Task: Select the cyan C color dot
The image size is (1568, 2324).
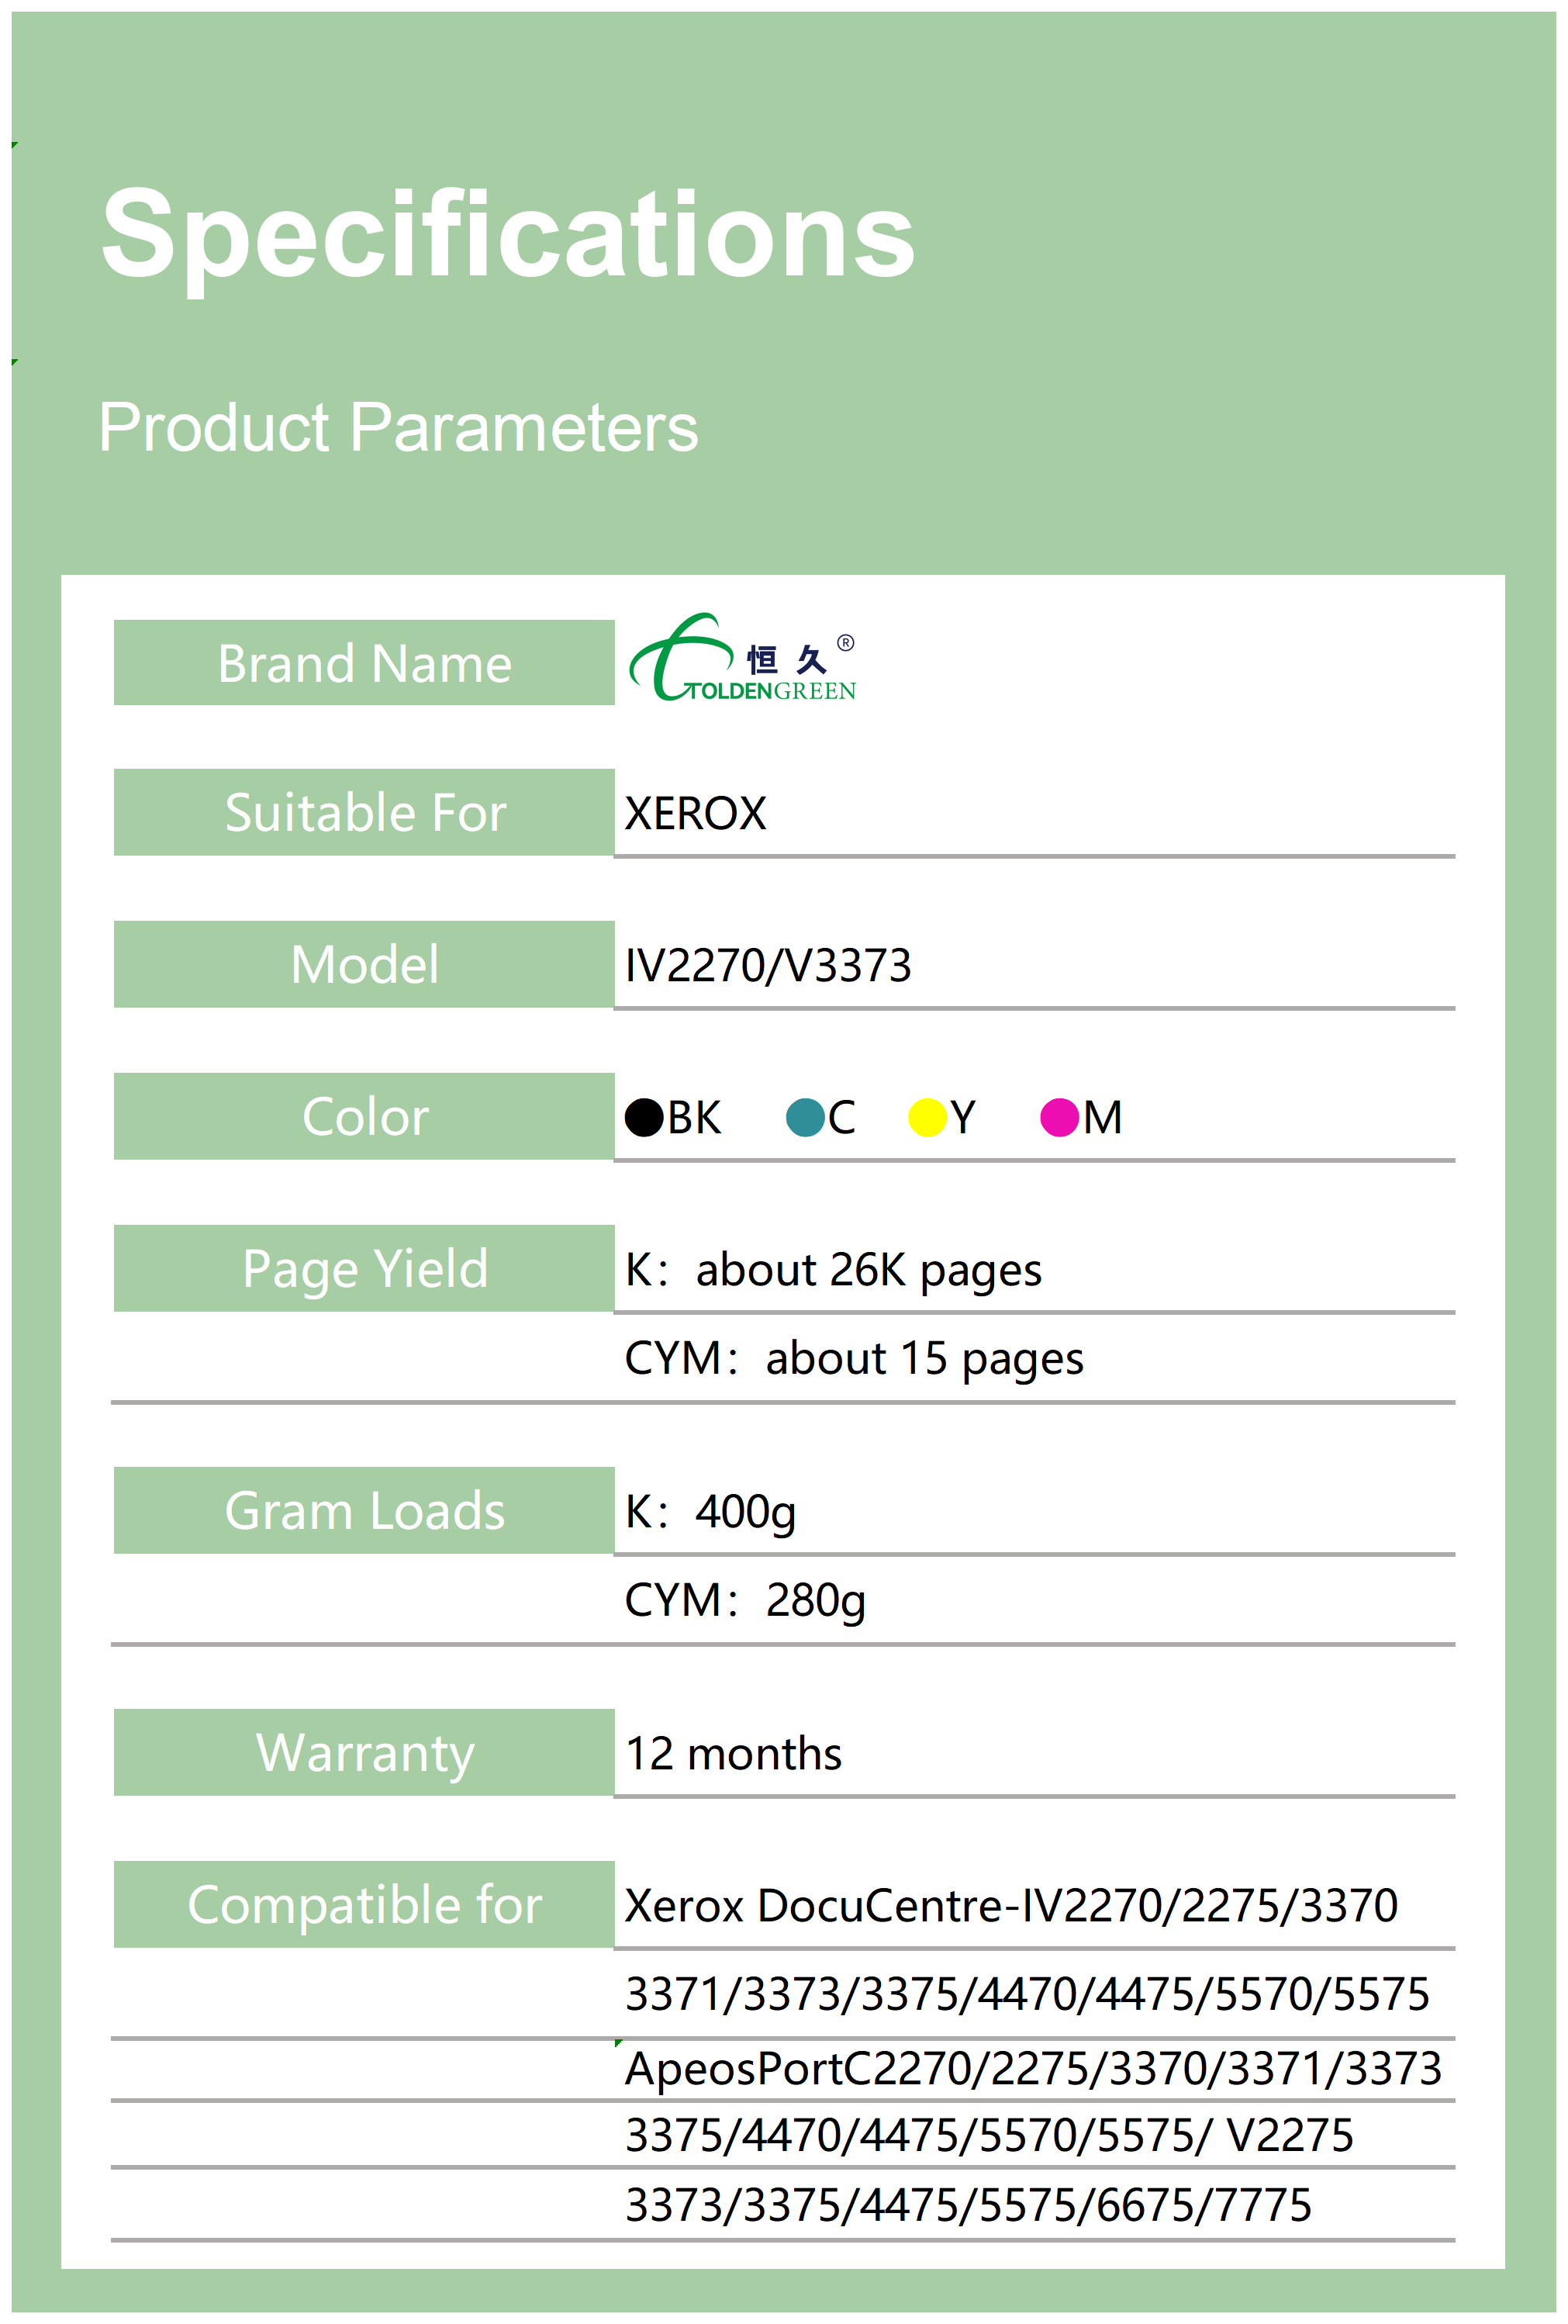Action: click(x=805, y=1117)
